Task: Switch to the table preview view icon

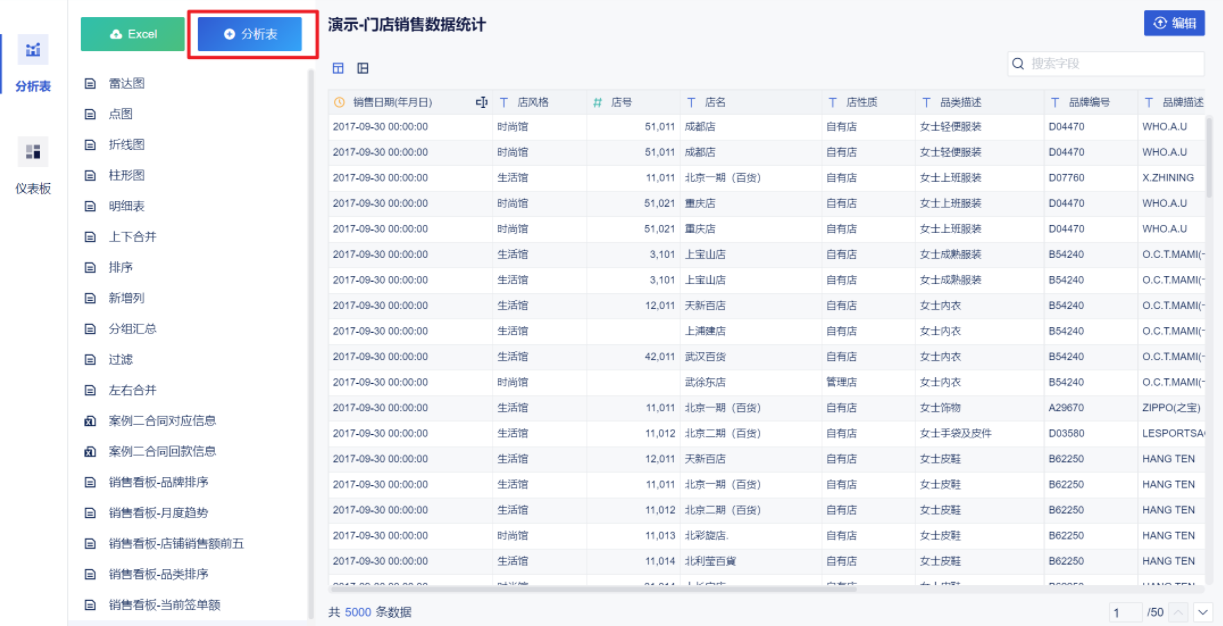Action: [338, 68]
